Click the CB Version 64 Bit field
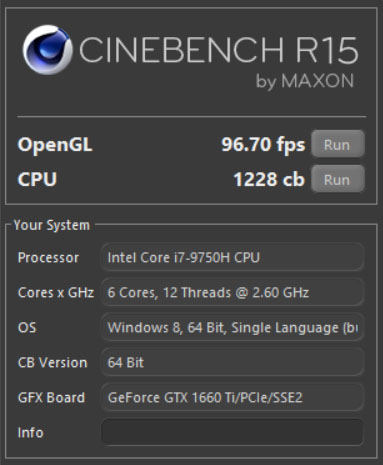Viewport: 383px width, 465px height. (x=232, y=362)
